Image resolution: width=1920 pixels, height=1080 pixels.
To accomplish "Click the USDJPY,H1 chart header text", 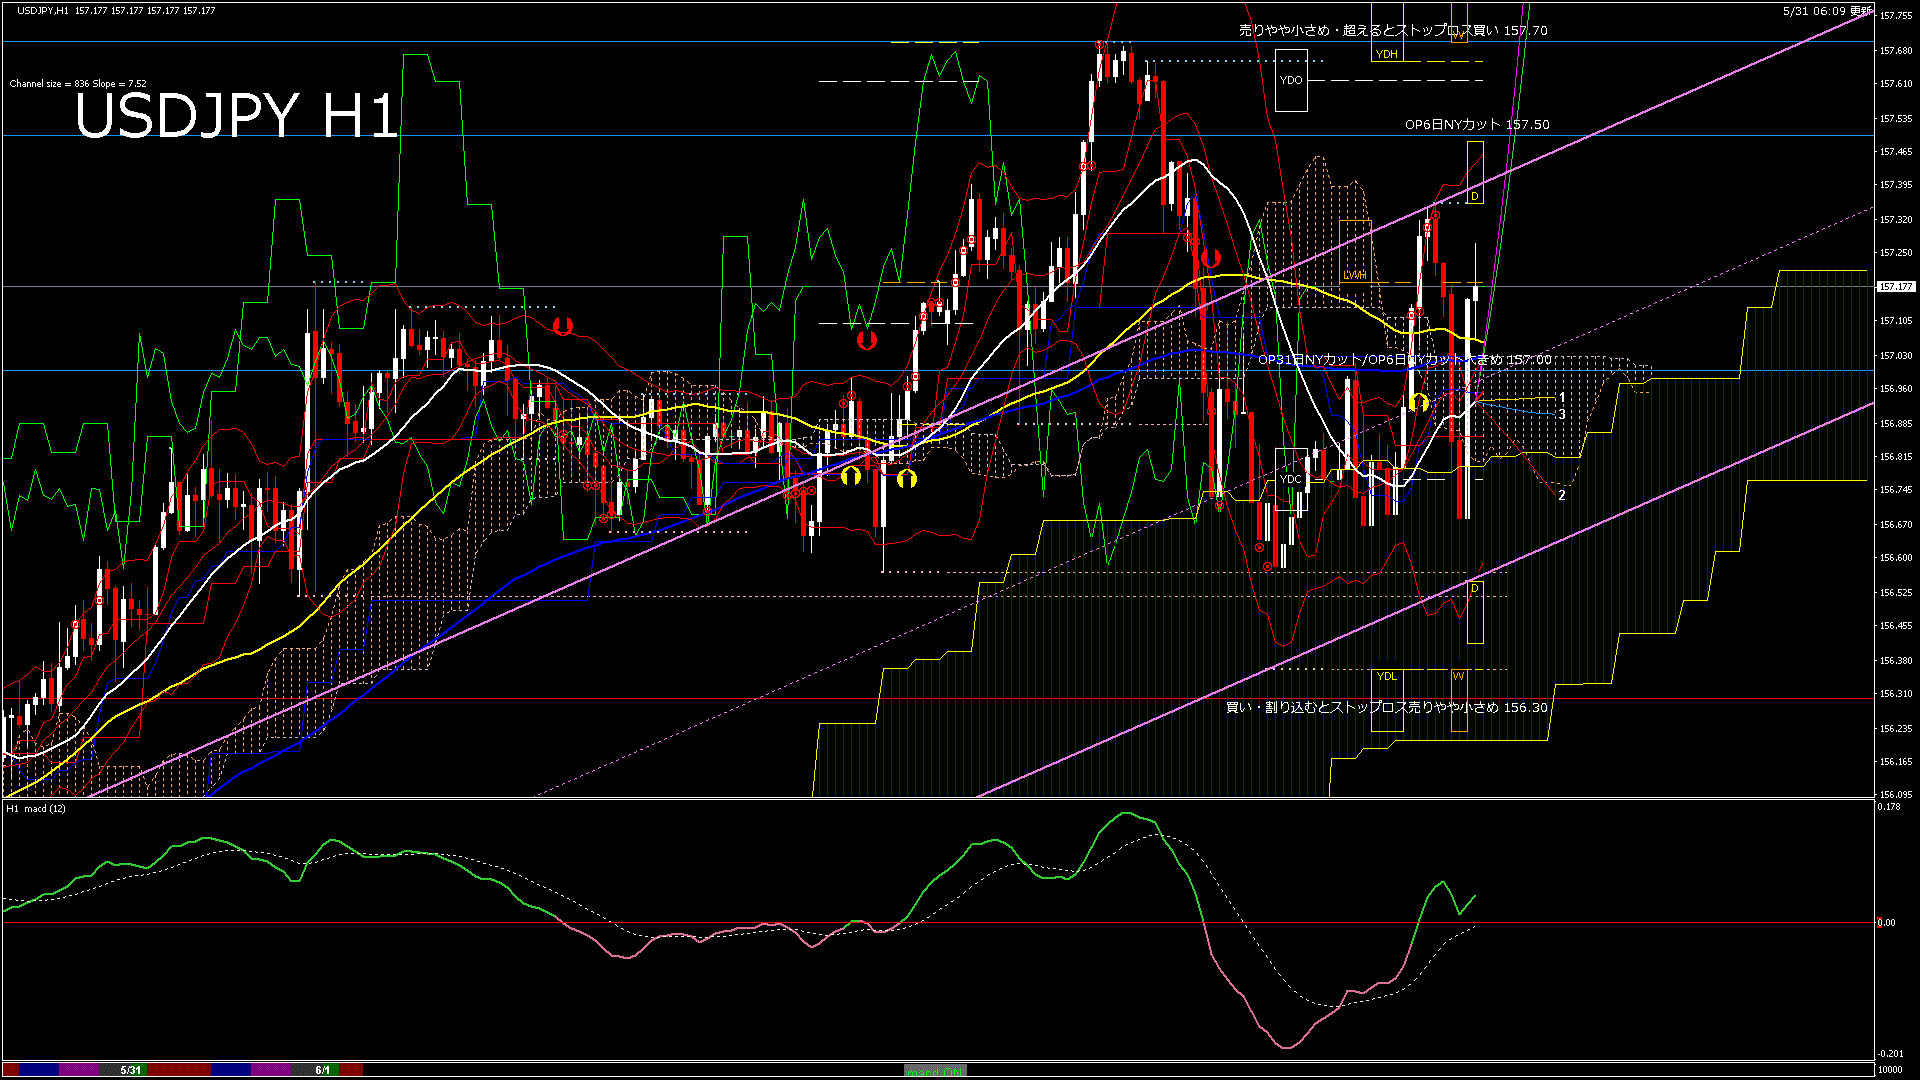I will [43, 10].
